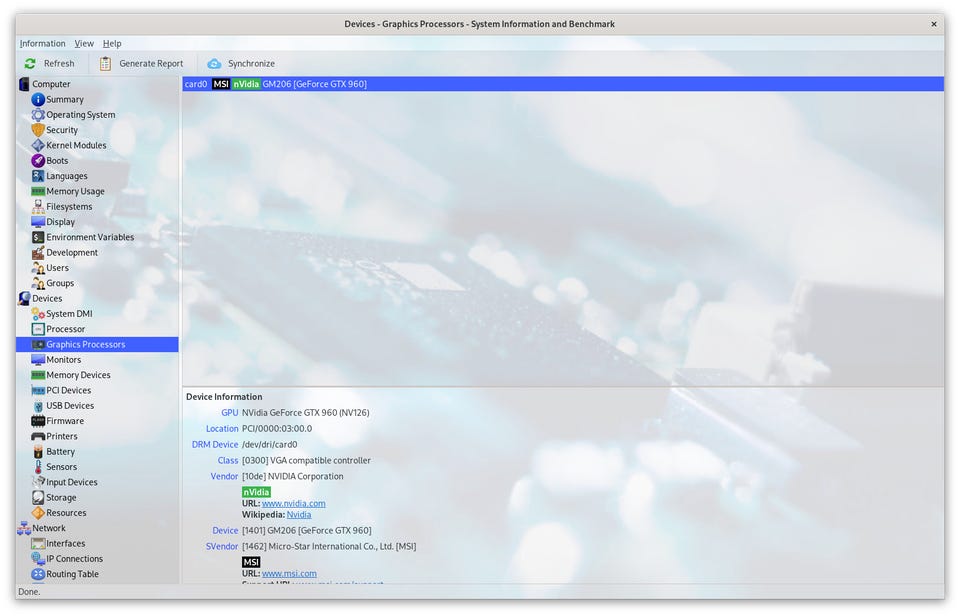This screenshot has height=616, width=960.
Task: Select the Network category in the tree
Action: pos(48,528)
